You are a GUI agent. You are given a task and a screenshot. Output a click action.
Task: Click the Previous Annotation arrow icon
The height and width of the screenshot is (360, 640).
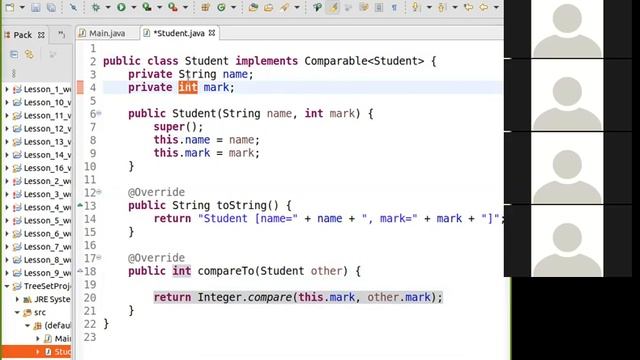pos(442,7)
